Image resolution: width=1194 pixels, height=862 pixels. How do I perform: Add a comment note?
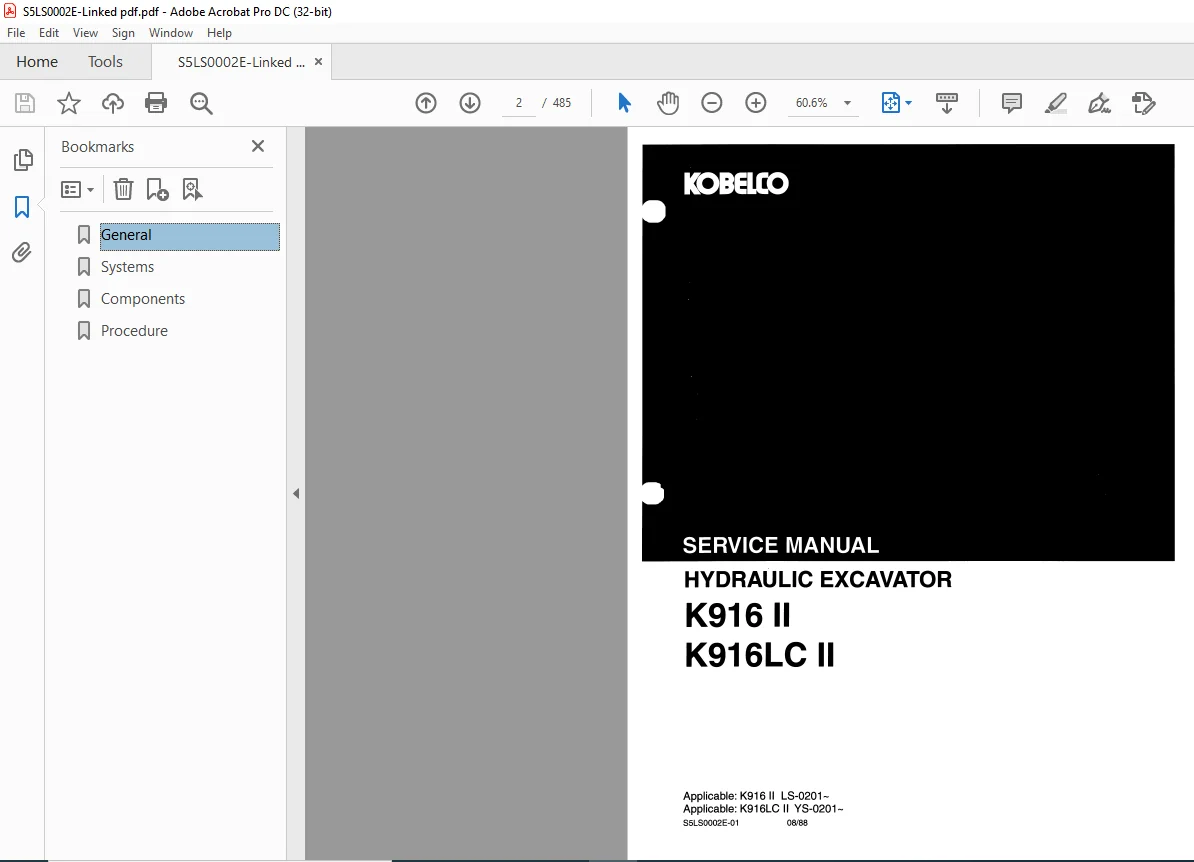[x=1011, y=103]
